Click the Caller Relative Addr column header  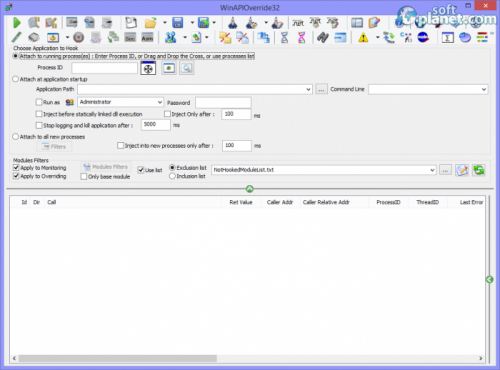pyautogui.click(x=334, y=202)
